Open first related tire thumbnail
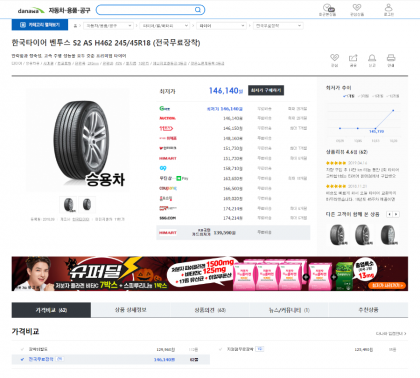 (x=338, y=235)
